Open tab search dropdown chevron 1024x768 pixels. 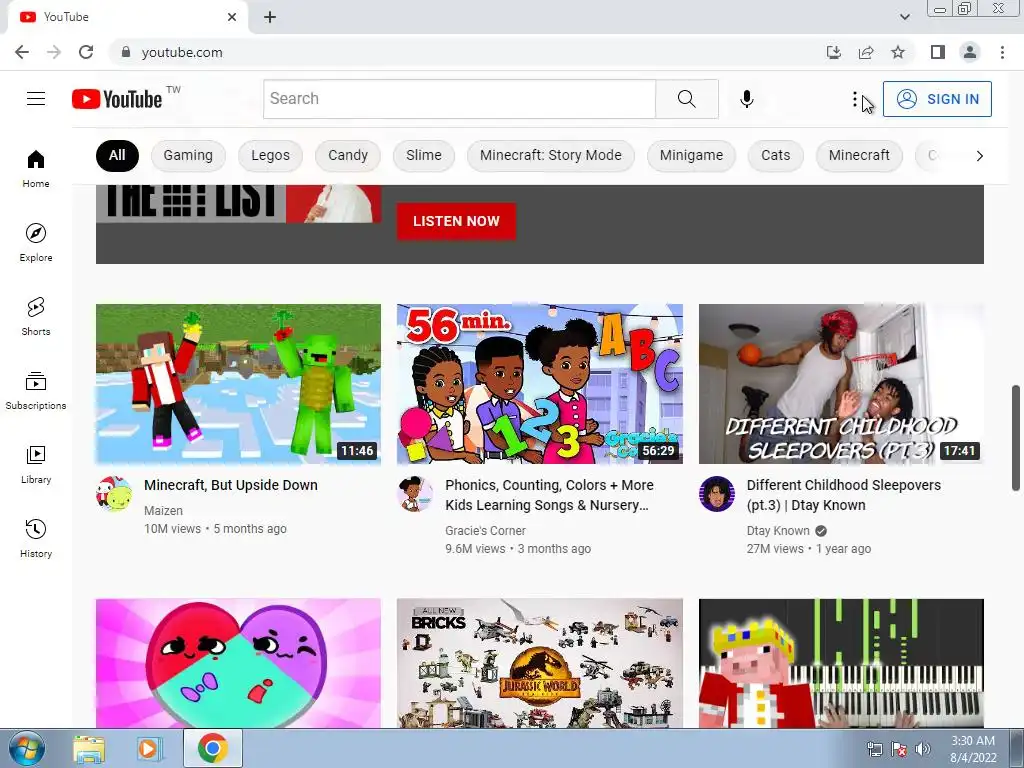(904, 17)
